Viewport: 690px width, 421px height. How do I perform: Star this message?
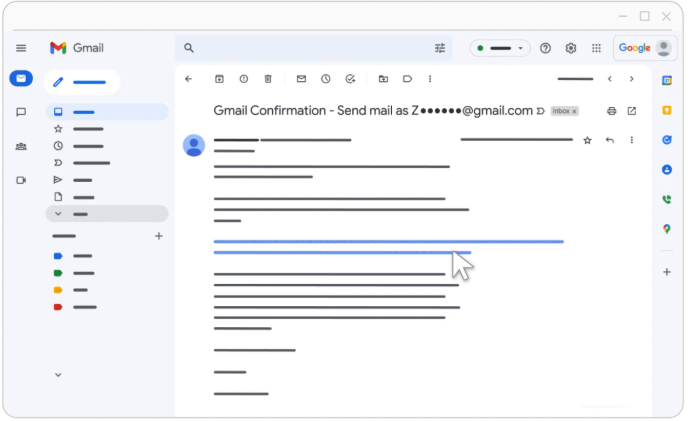[x=587, y=140]
